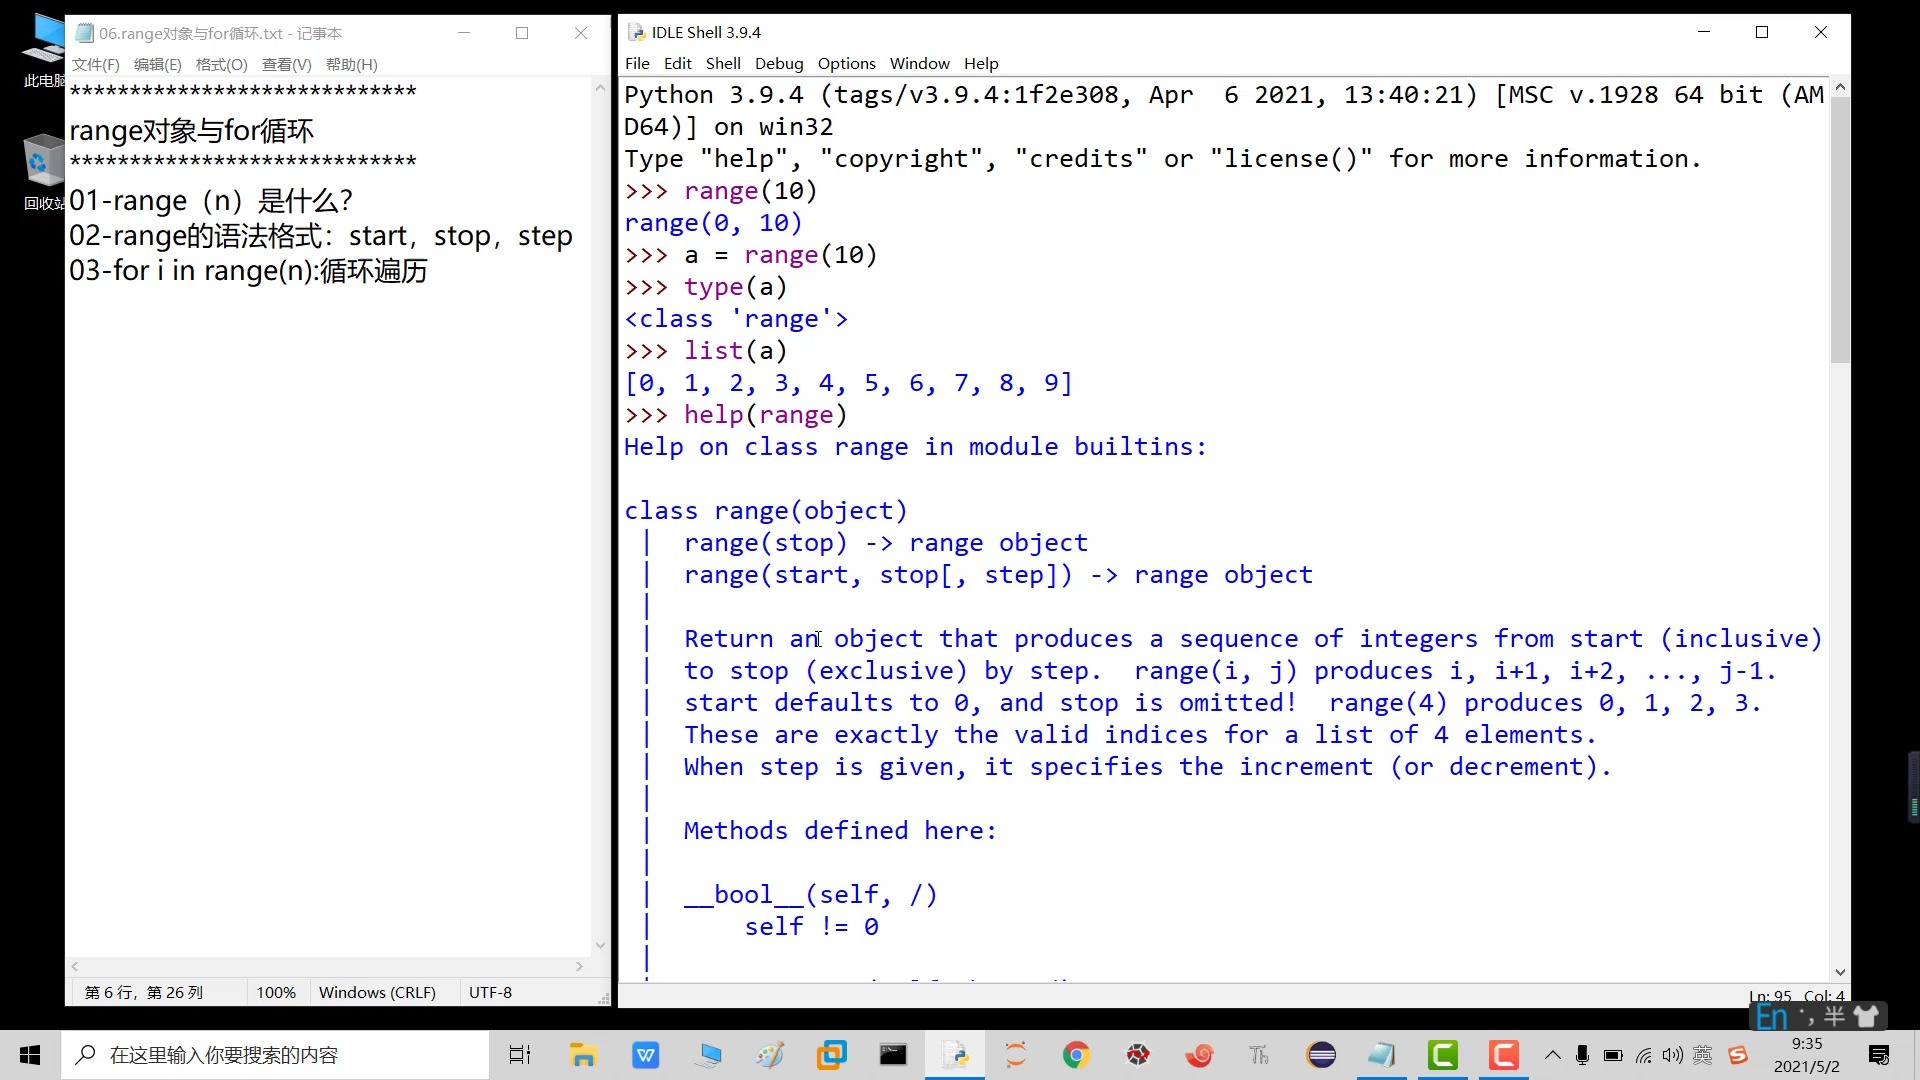Open the Window menu in IDLE

pyautogui.click(x=920, y=63)
